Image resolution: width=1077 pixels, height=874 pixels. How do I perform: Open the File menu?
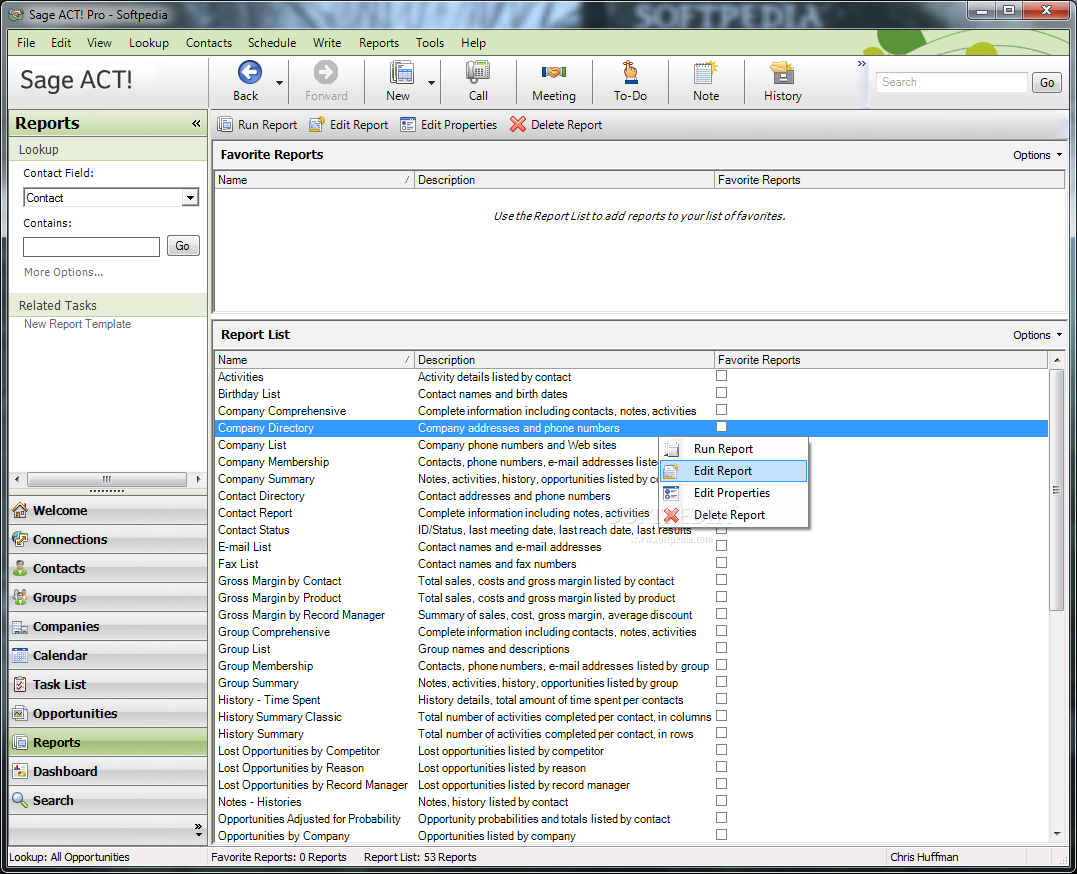(x=26, y=43)
